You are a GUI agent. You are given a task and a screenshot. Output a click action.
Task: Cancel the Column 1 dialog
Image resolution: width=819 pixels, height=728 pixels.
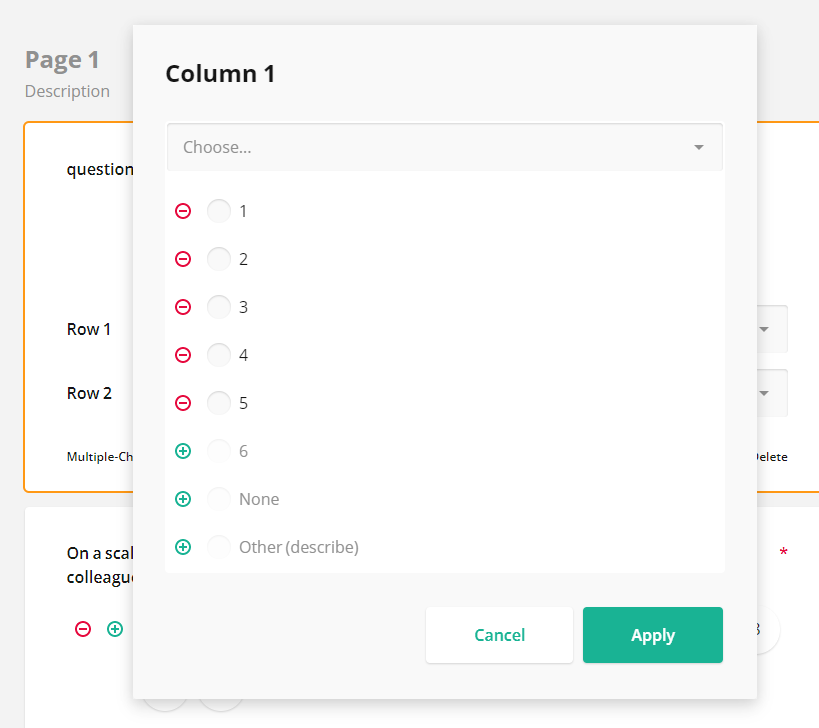(499, 635)
